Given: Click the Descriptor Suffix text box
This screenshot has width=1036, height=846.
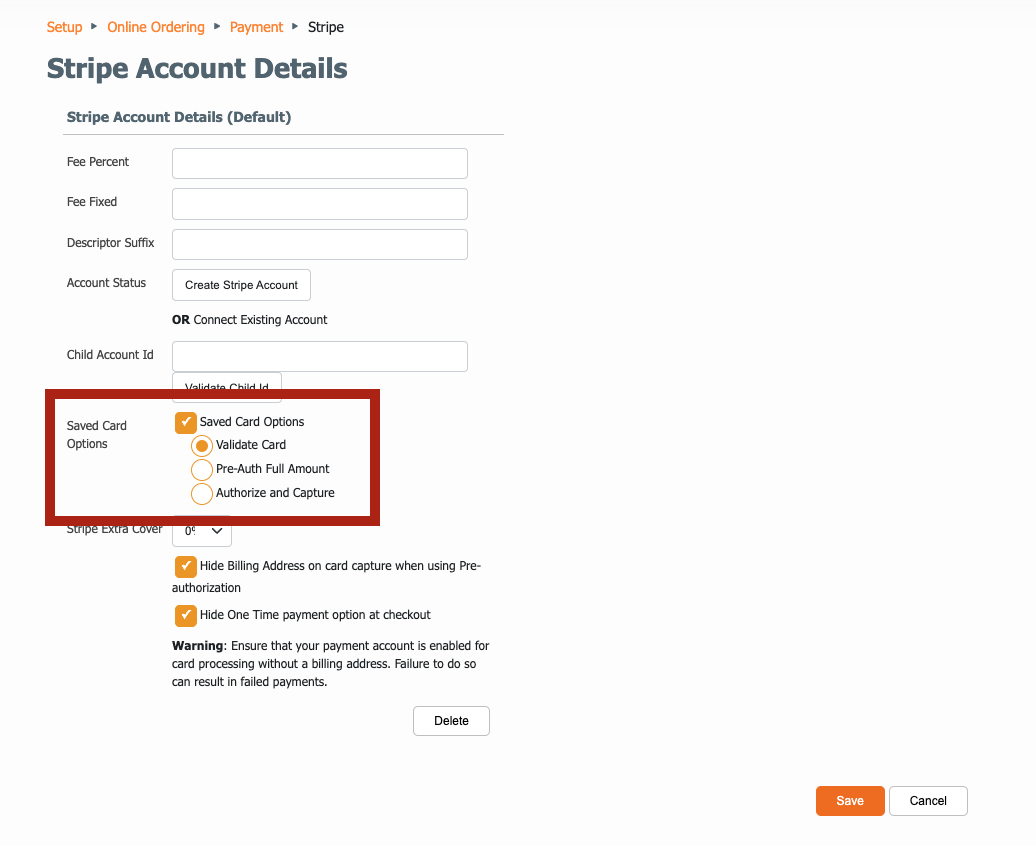Looking at the screenshot, I should (x=320, y=245).
